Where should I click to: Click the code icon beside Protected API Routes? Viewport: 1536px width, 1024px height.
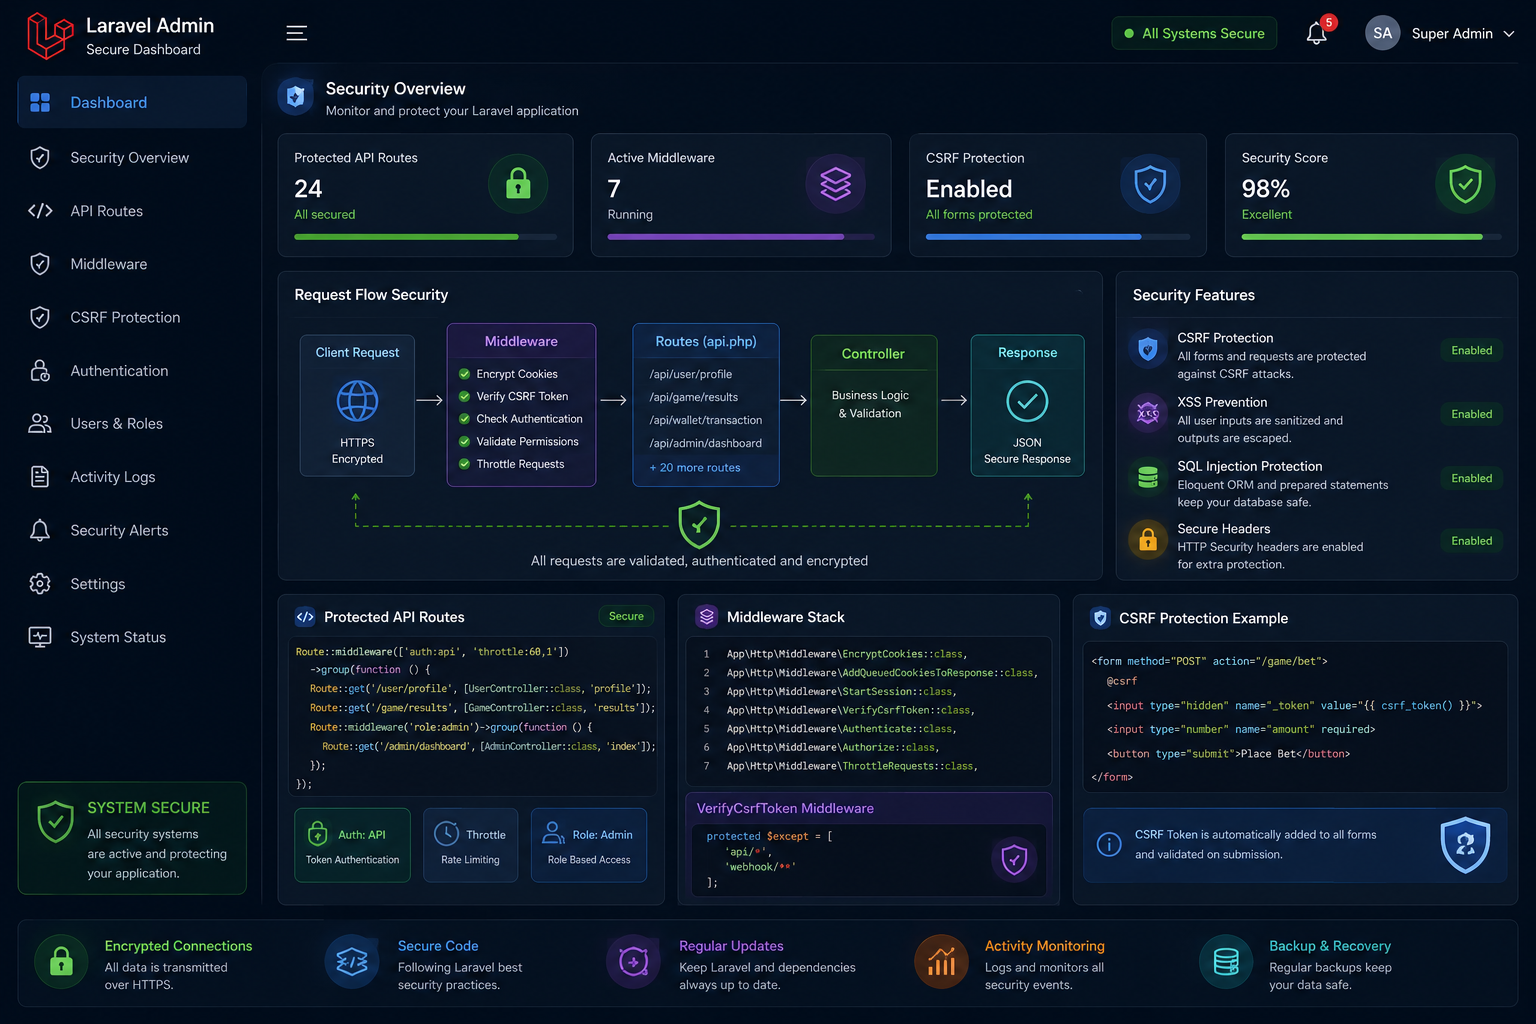coord(305,617)
